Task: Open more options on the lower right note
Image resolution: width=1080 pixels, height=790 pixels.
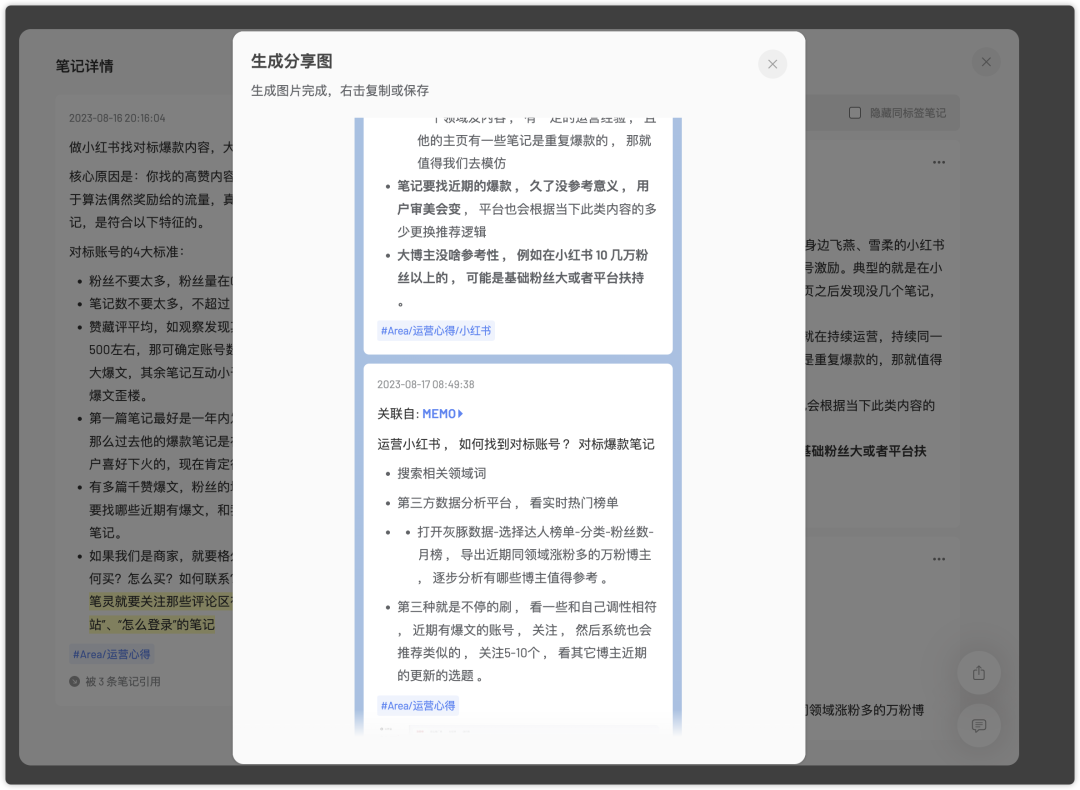Action: tap(938, 559)
